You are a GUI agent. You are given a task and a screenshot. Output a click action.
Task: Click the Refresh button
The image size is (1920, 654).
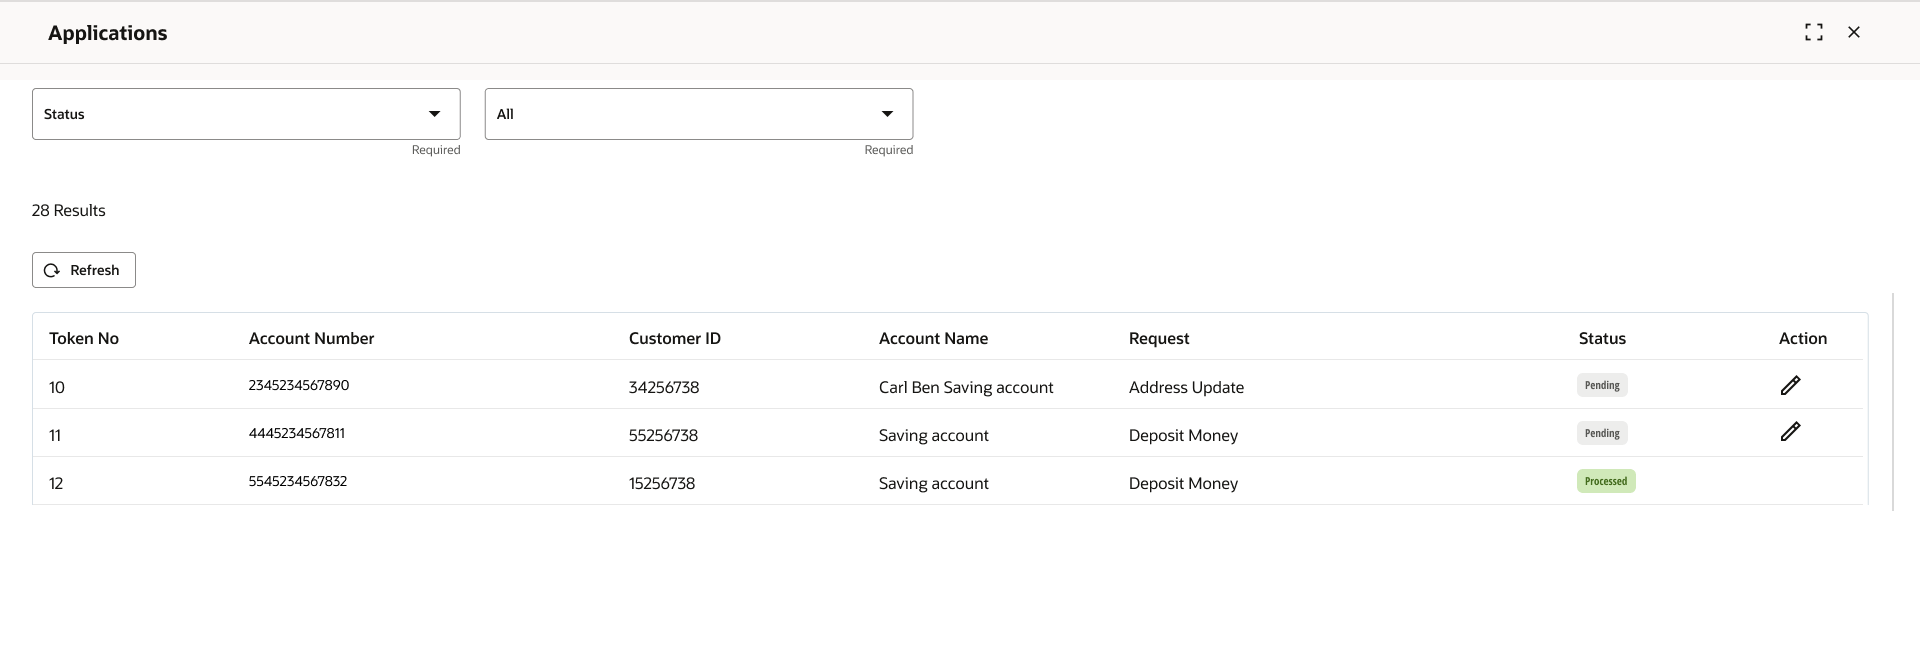(84, 270)
